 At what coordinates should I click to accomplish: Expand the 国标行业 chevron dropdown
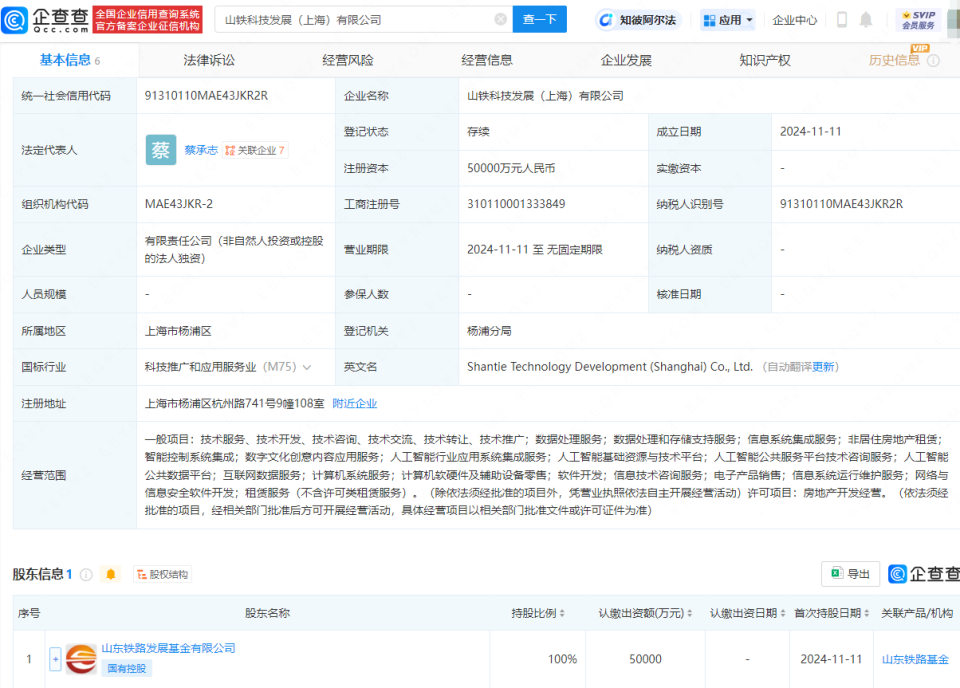[307, 367]
